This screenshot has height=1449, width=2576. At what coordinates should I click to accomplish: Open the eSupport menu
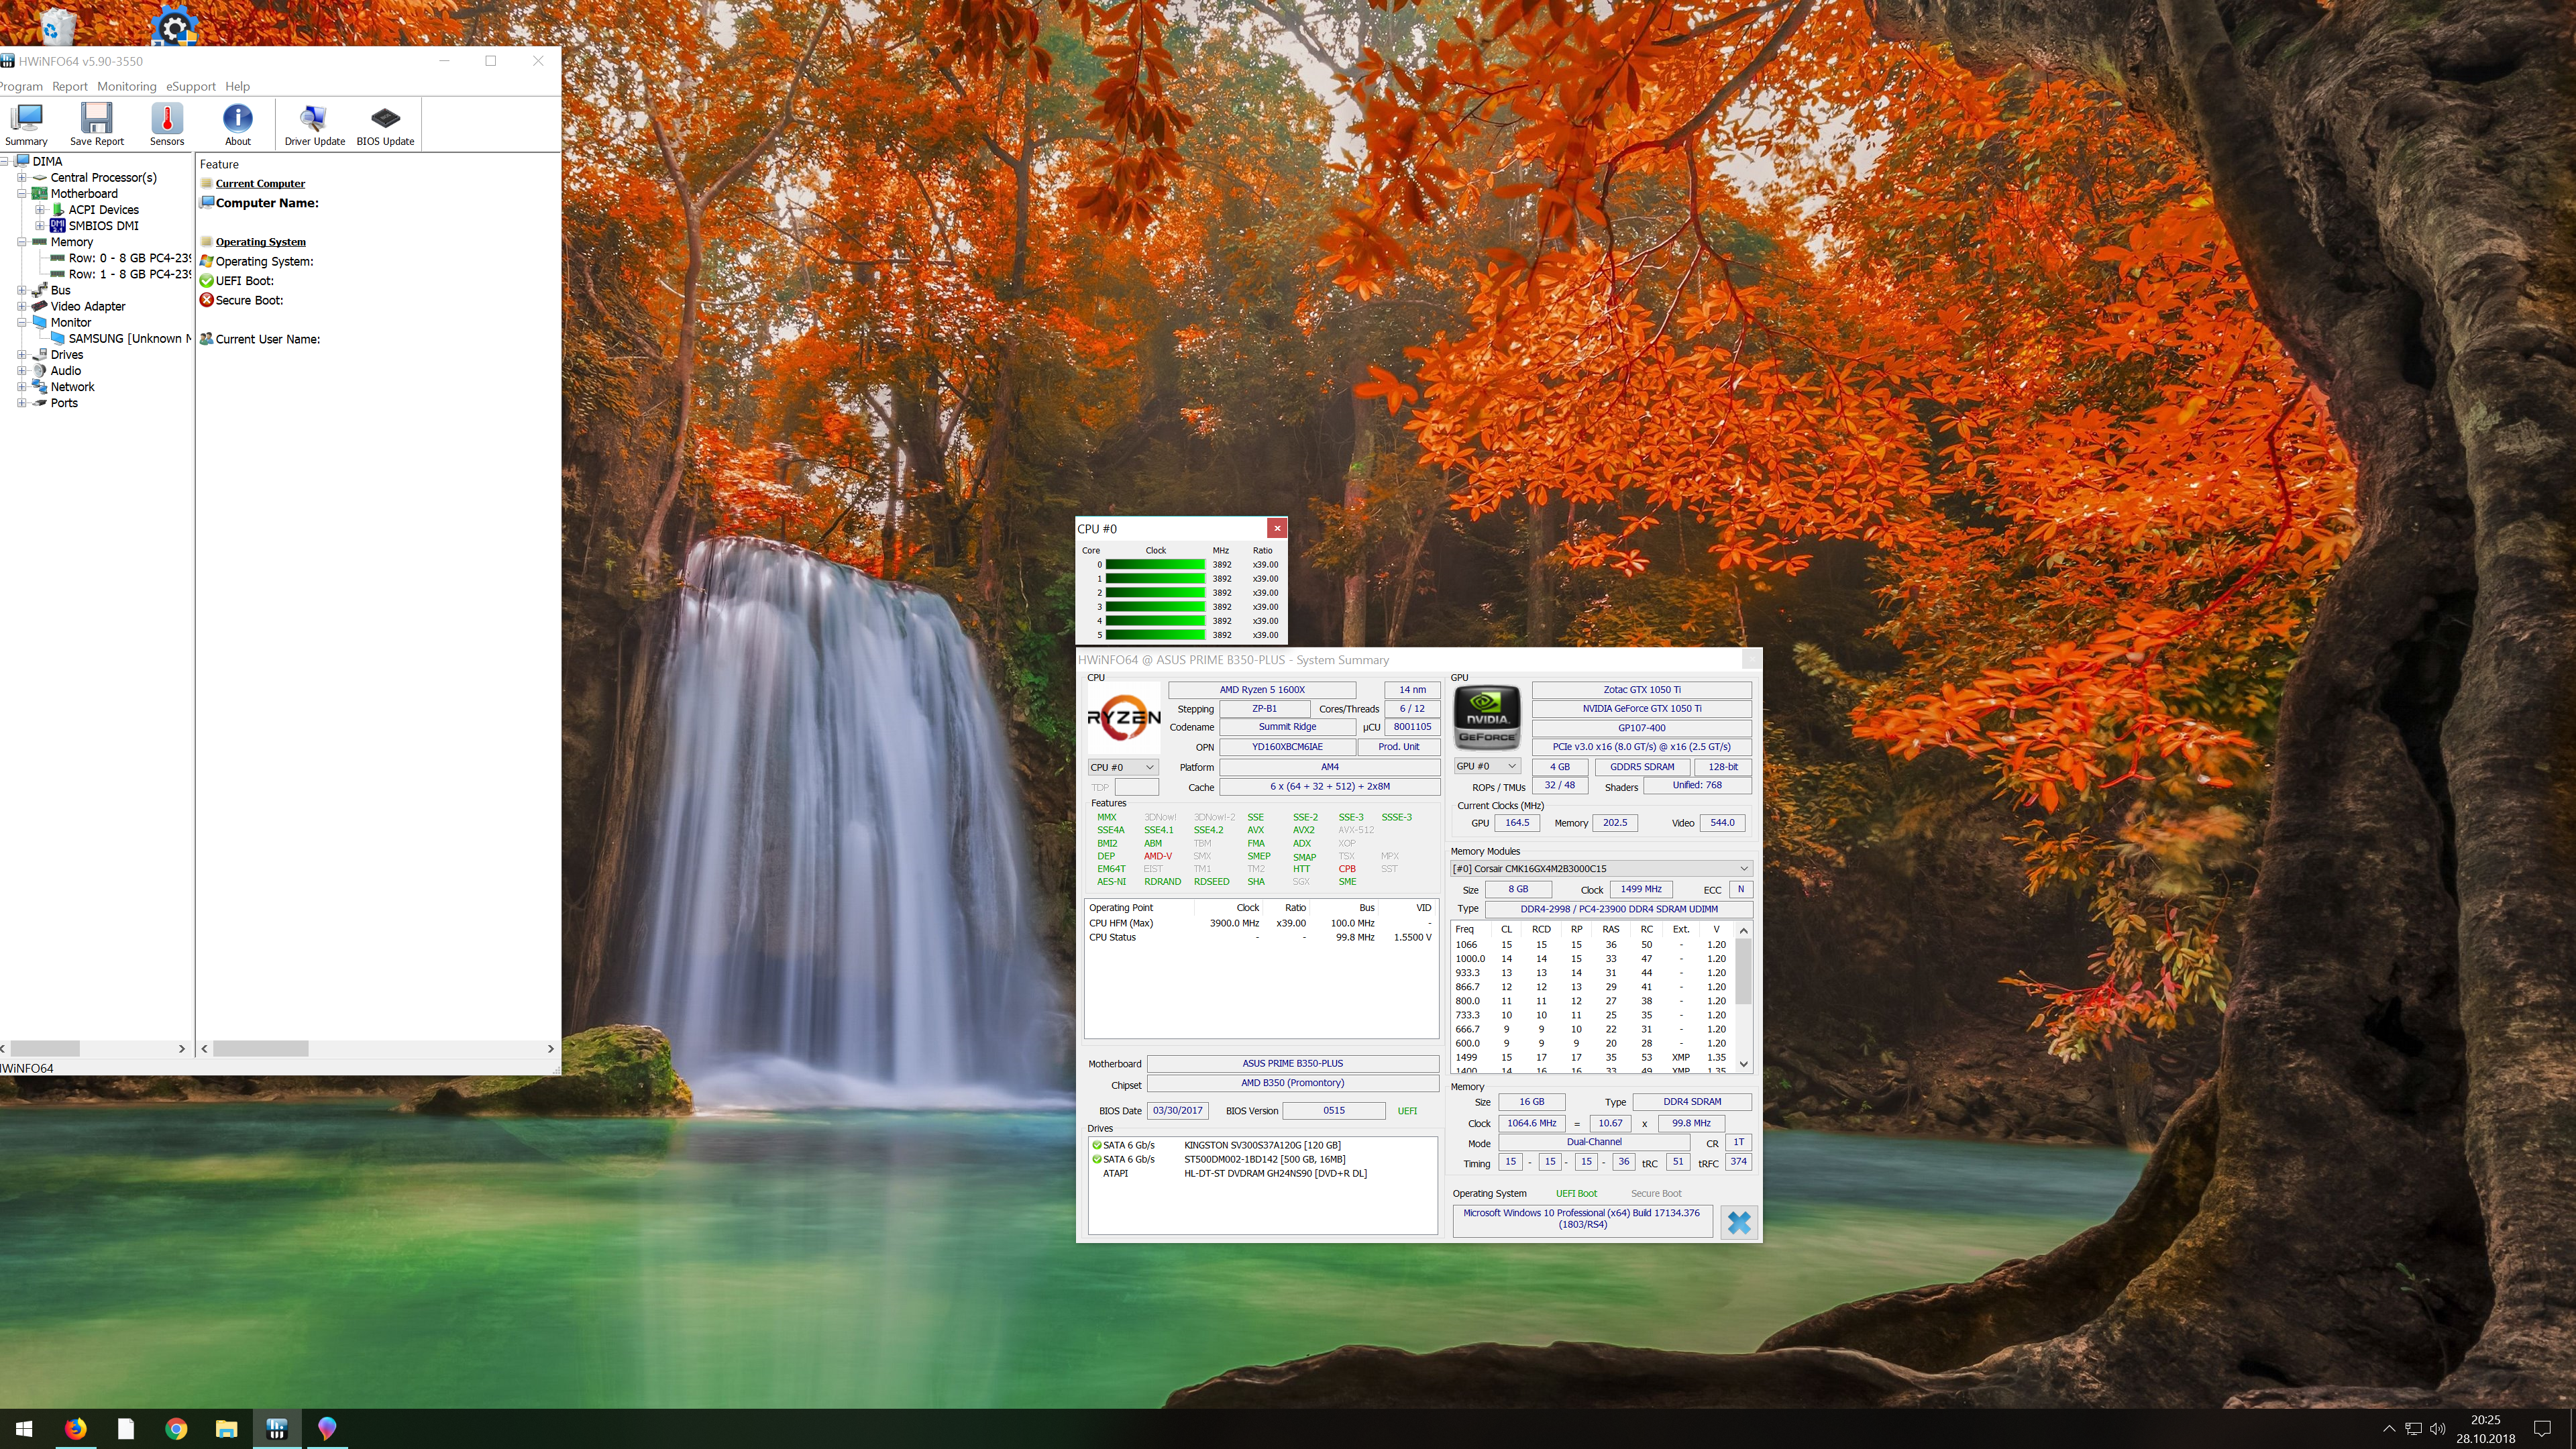pos(190,87)
